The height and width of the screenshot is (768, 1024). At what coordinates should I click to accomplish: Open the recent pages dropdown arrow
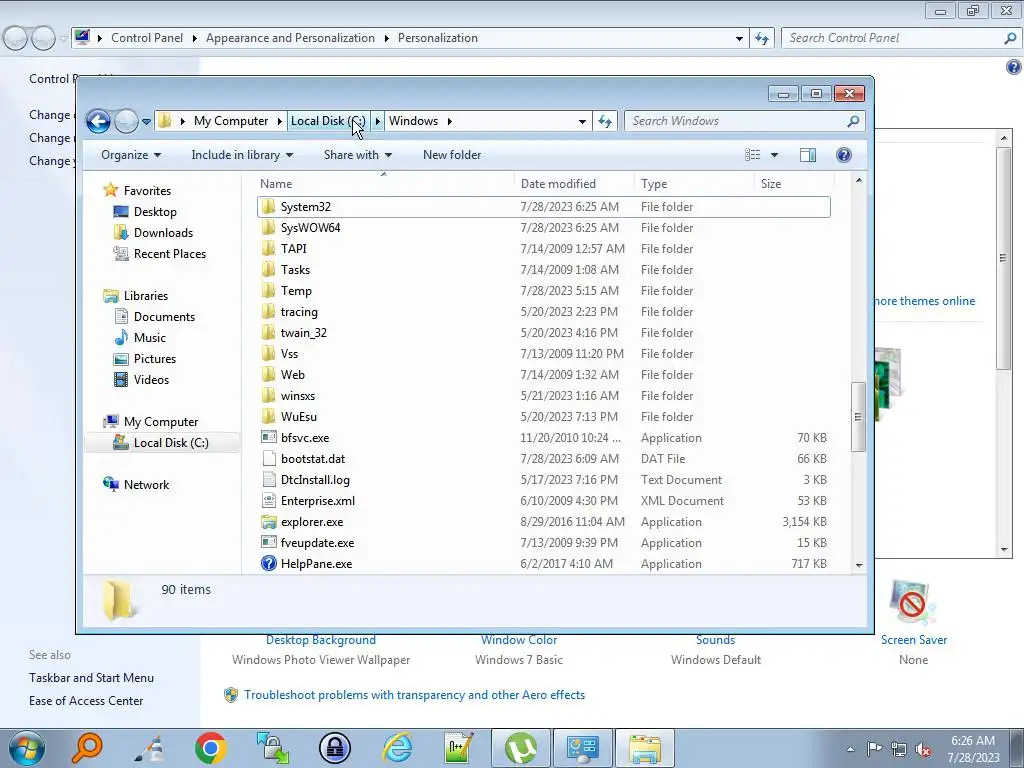[146, 121]
